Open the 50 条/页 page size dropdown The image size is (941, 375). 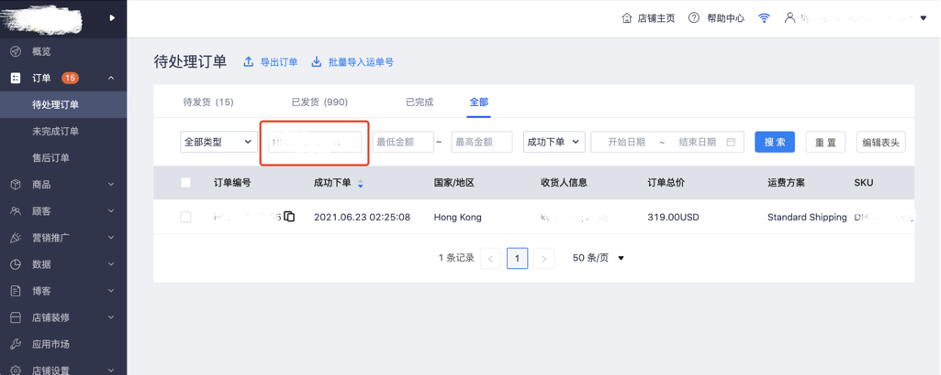(x=599, y=258)
